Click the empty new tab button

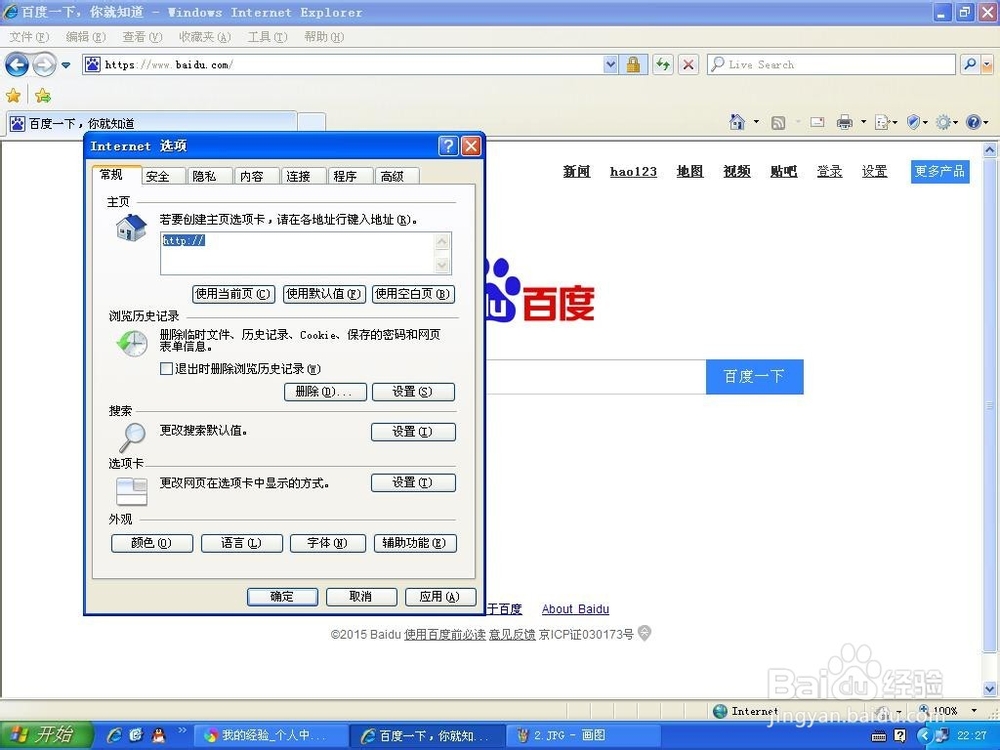(311, 122)
